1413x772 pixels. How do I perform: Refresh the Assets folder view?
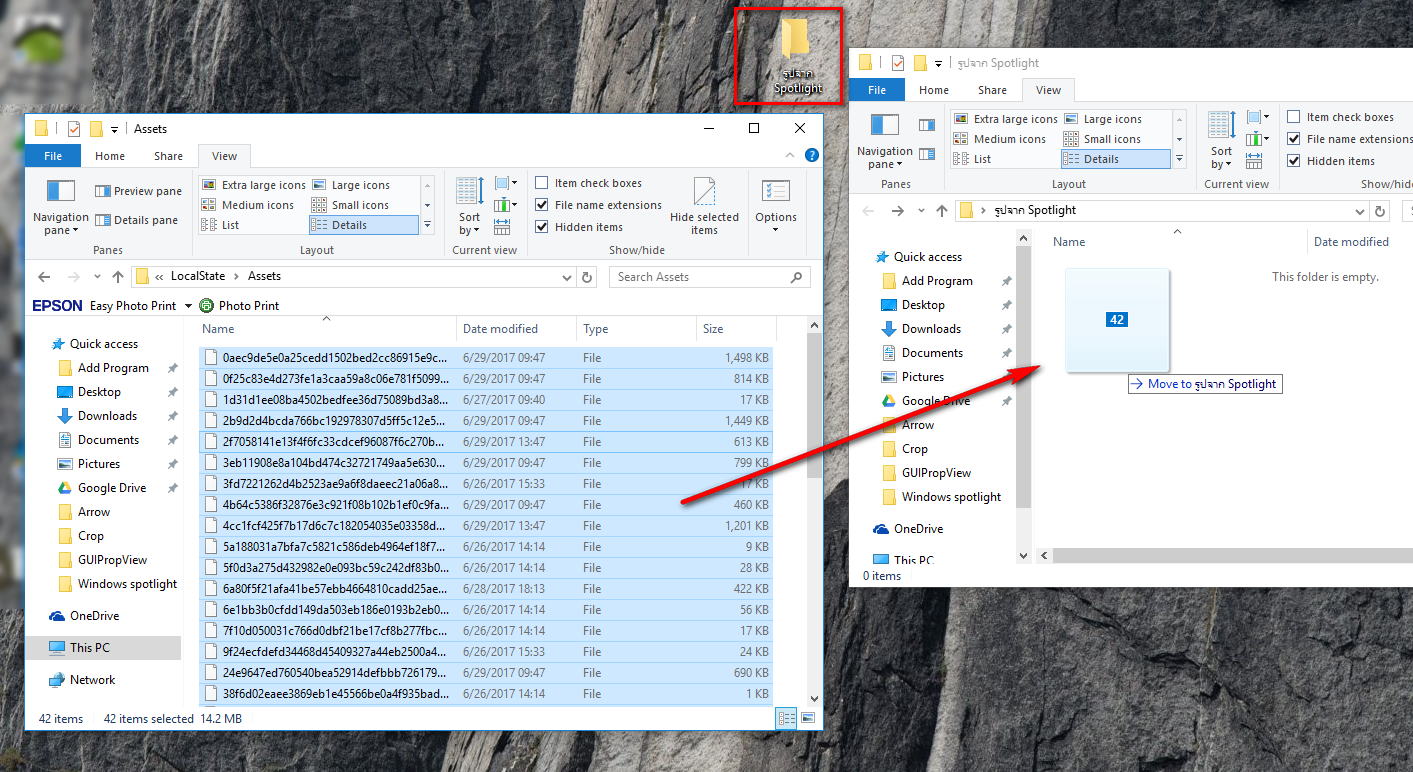click(x=587, y=277)
